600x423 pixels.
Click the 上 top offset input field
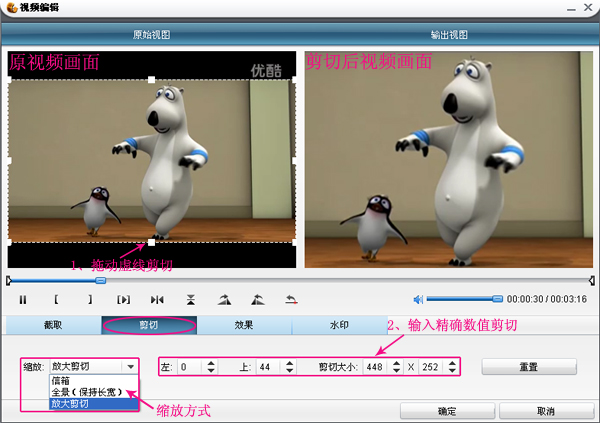click(x=270, y=367)
